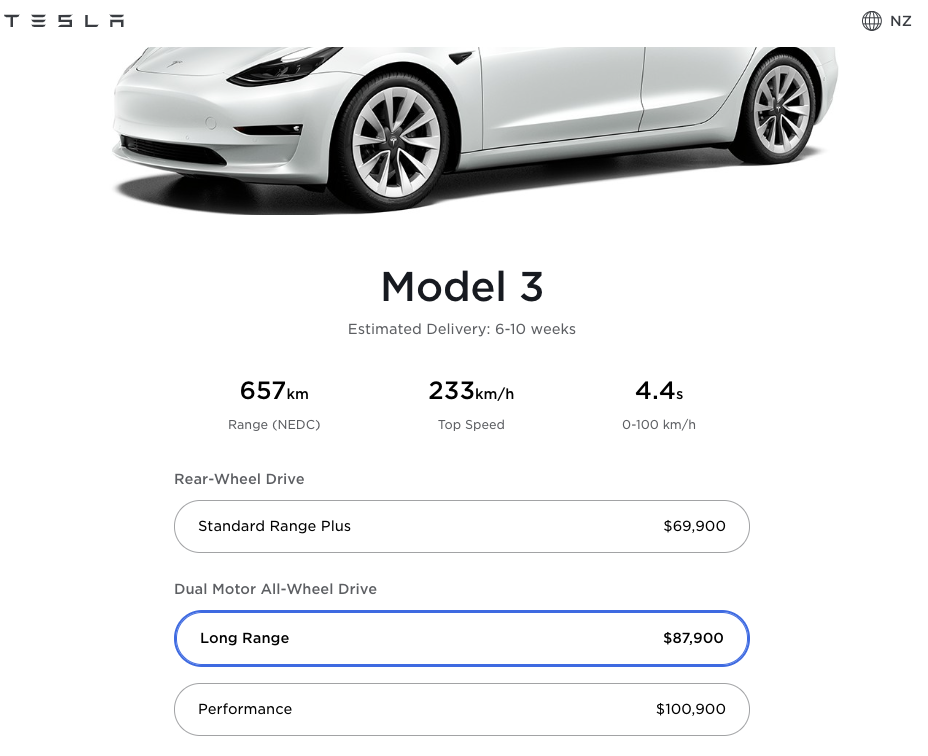Image resolution: width=928 pixels, height=756 pixels.
Task: Click the Rear-Wheel Drive section label
Action: 239,479
